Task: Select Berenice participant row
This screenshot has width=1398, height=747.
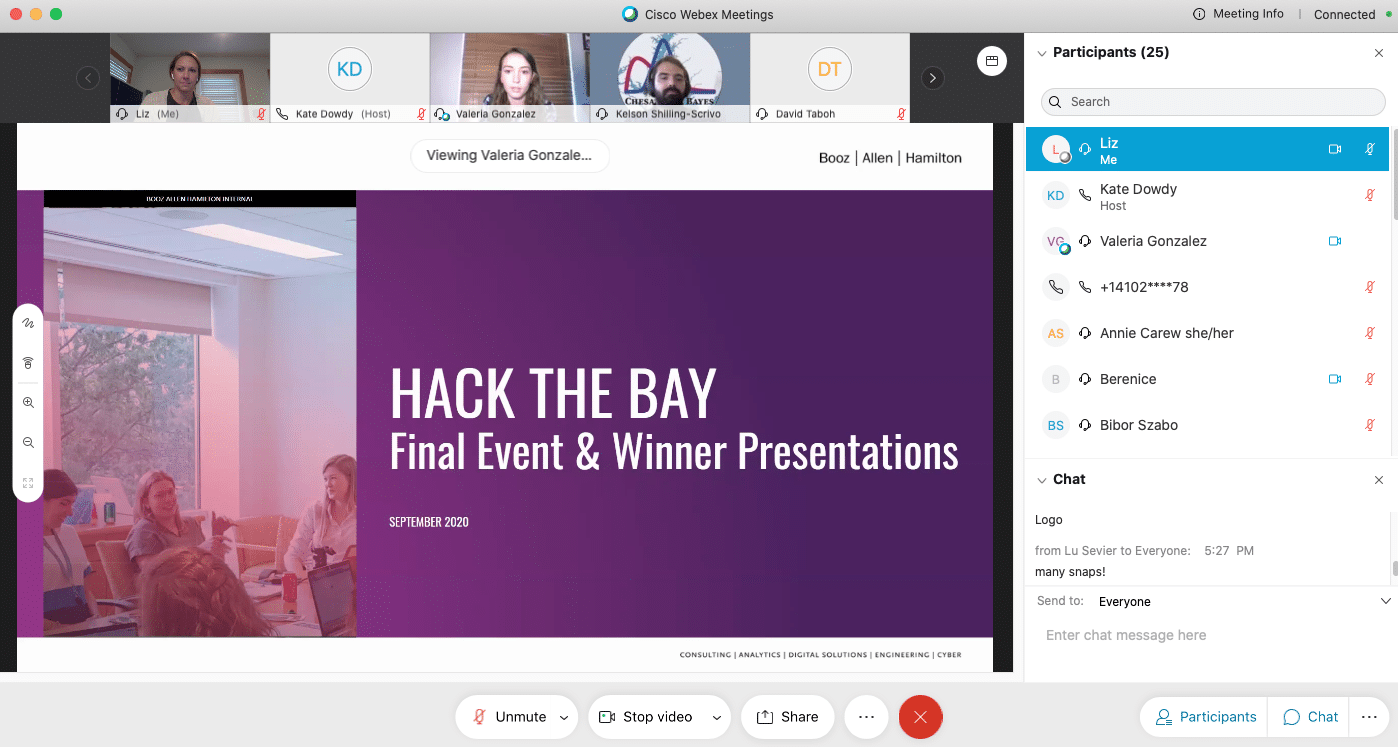Action: tap(1207, 379)
